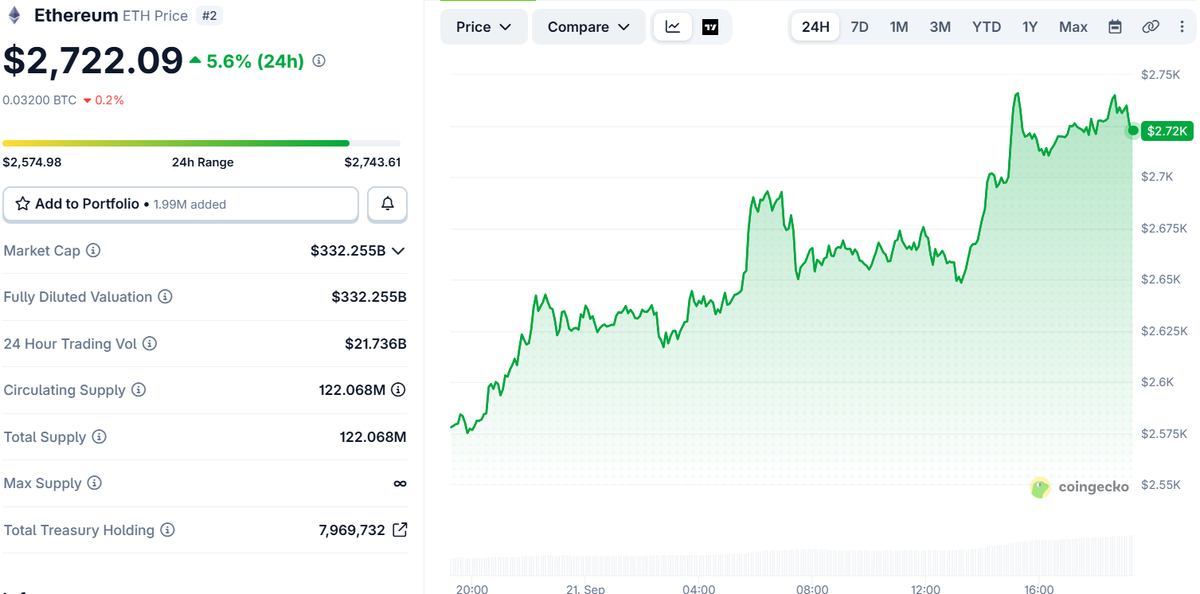Click the Total Supply 122.068M value
This screenshot has width=1200, height=594.
[373, 437]
